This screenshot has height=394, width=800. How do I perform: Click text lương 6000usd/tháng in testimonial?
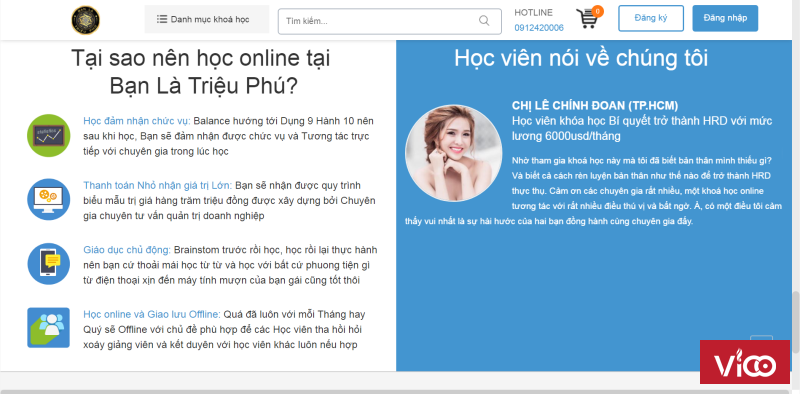point(566,136)
